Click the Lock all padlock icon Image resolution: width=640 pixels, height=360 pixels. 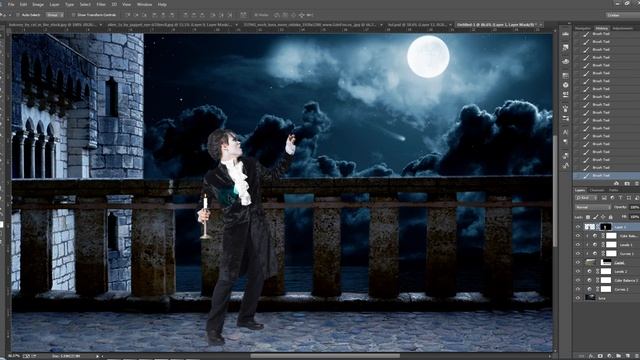[611, 217]
